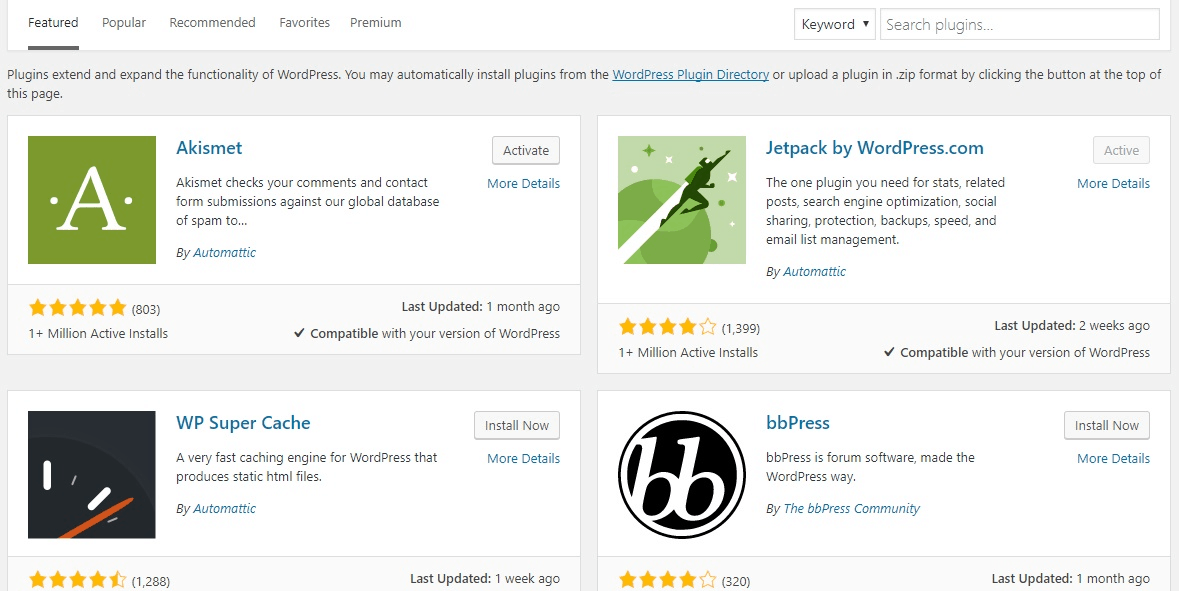The width and height of the screenshot is (1179, 591).
Task: Open The bbPress Community author link
Action: point(851,508)
